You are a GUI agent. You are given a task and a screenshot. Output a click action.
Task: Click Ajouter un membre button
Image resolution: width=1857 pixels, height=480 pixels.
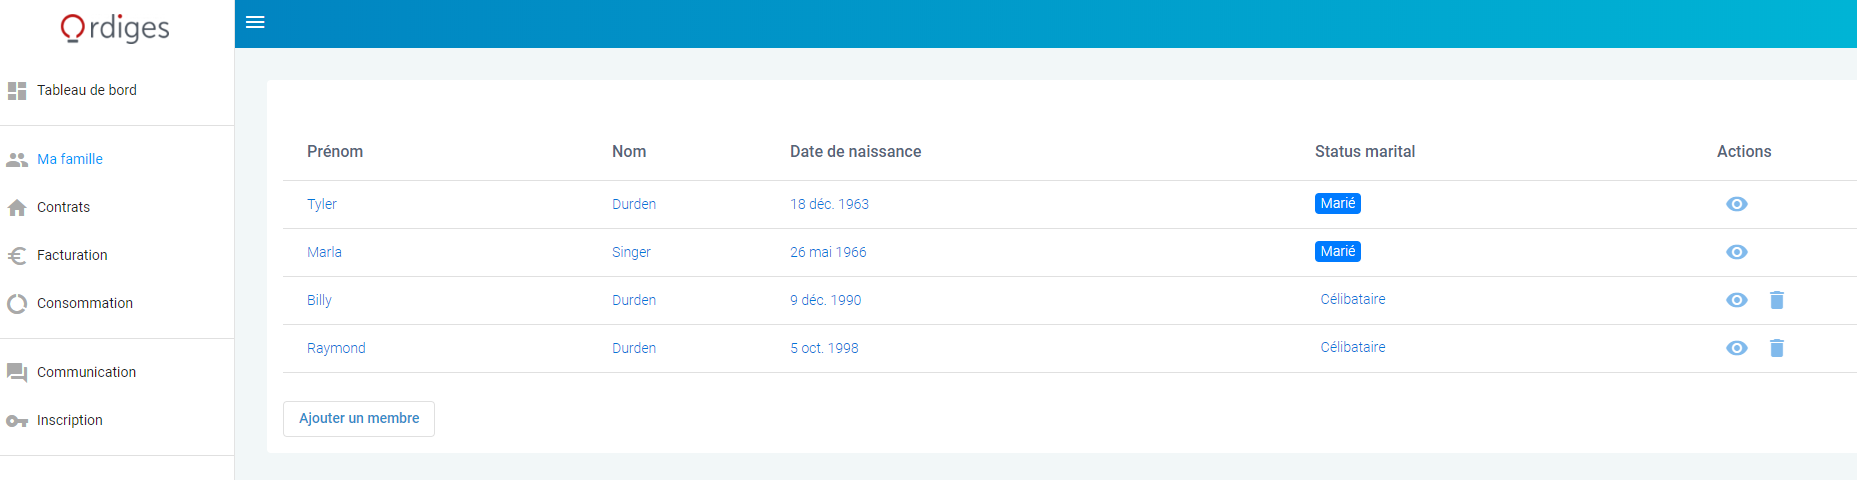(x=359, y=419)
